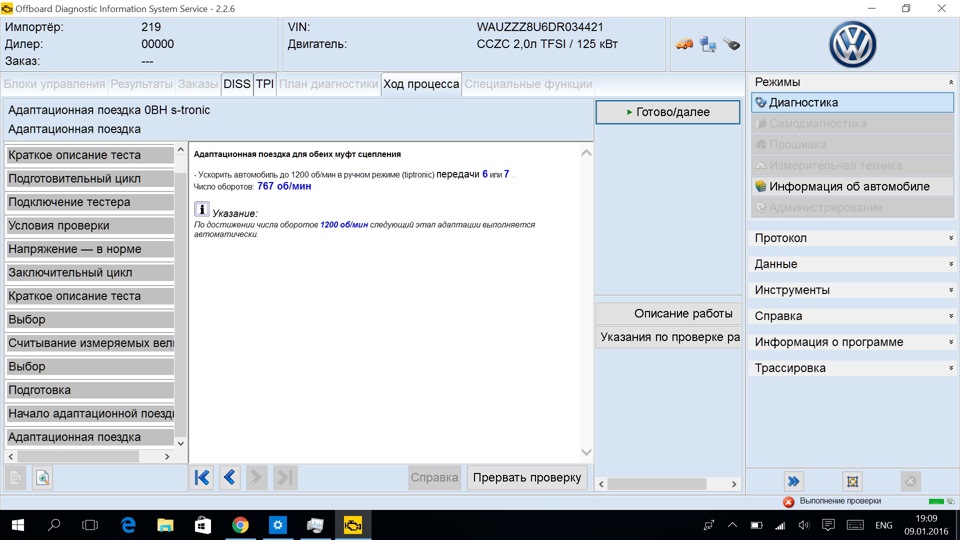Expand the Инструменты section
The image size is (960, 540).
click(x=951, y=290)
